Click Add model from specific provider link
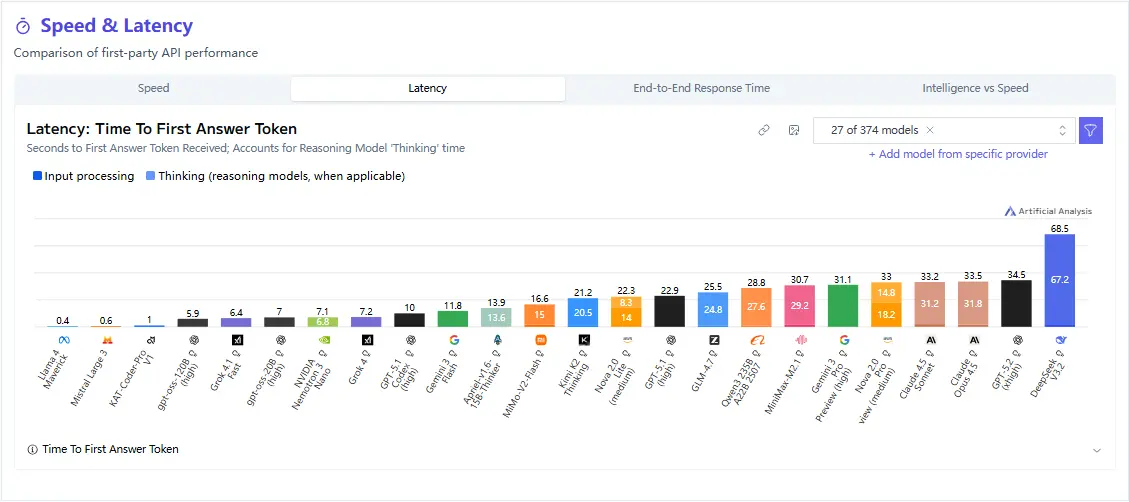Image resolution: width=1129 pixels, height=502 pixels. 958,154
